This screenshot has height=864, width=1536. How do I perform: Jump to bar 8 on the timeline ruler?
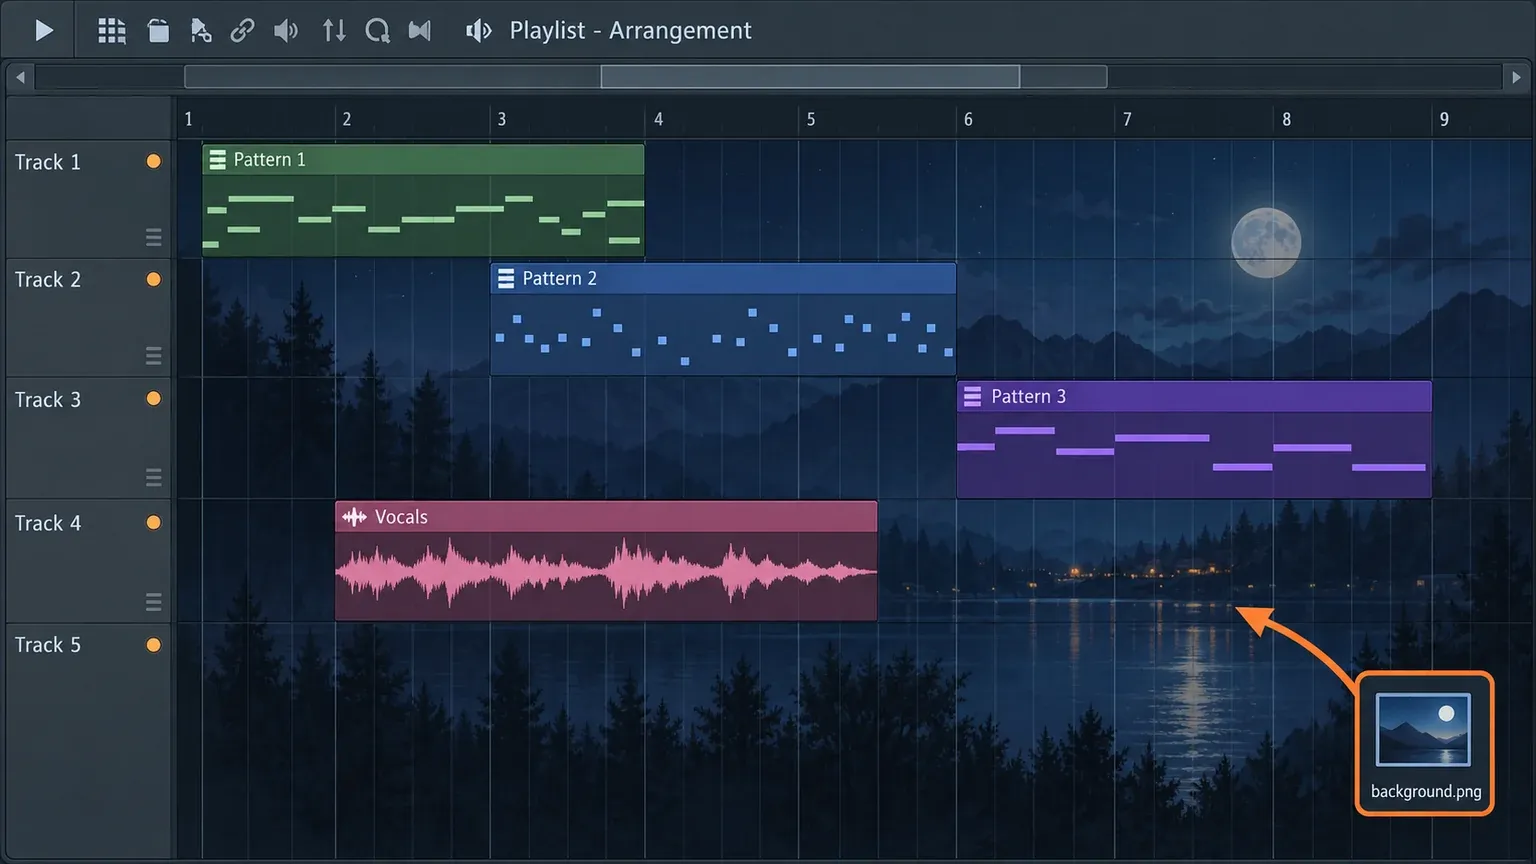pyautogui.click(x=1286, y=119)
